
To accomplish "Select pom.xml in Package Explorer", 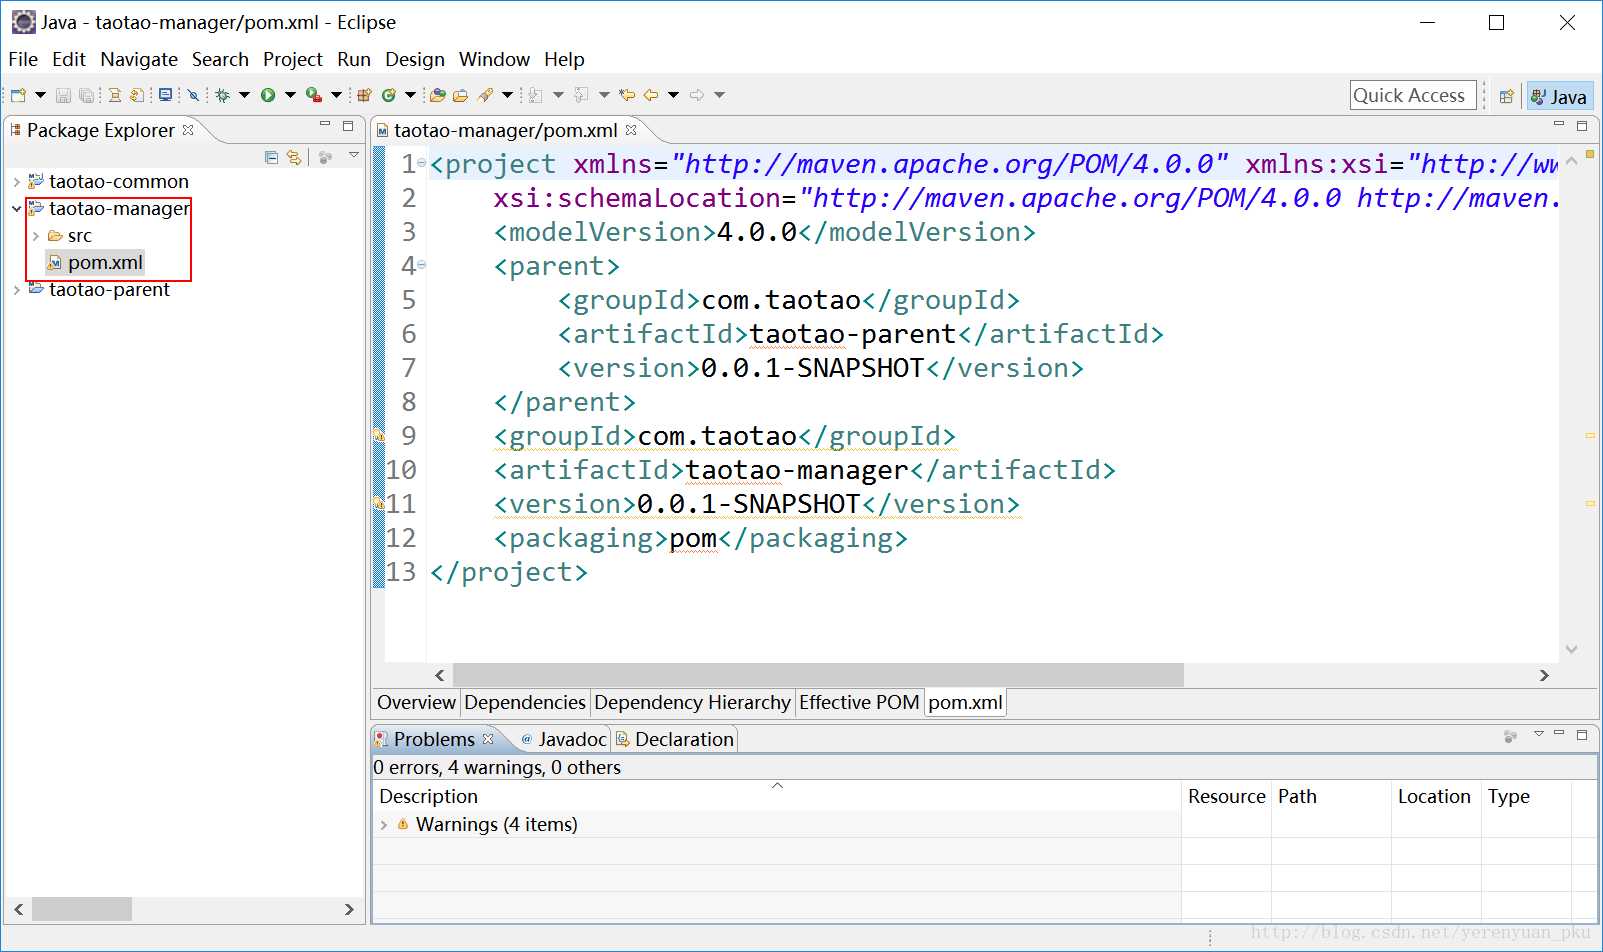I will click(96, 263).
